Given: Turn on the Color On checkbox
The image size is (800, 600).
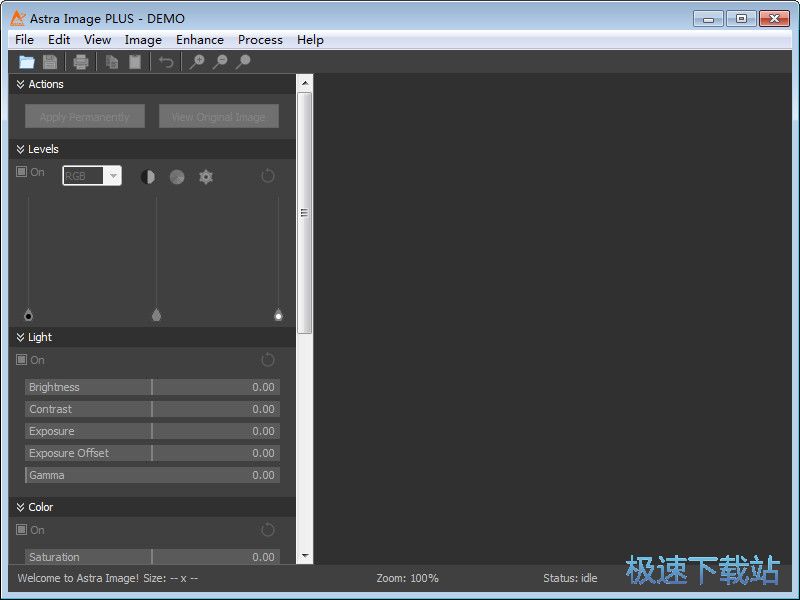Looking at the screenshot, I should (x=22, y=530).
